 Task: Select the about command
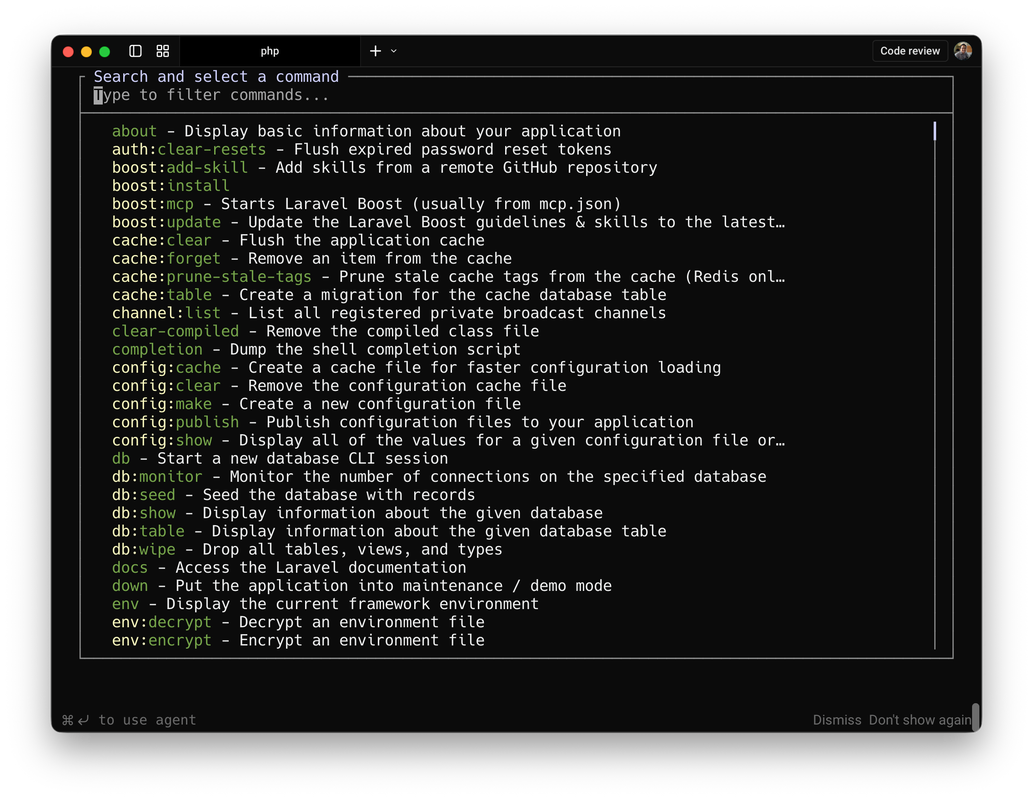click(134, 130)
